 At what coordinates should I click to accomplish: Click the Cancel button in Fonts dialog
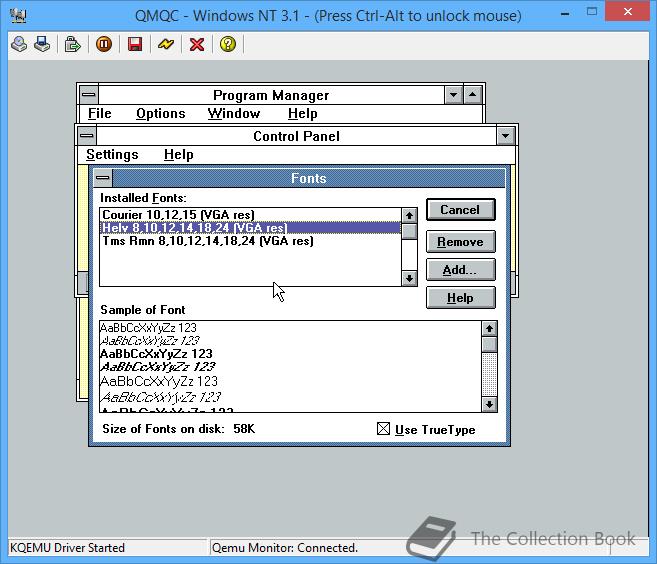pyautogui.click(x=460, y=210)
